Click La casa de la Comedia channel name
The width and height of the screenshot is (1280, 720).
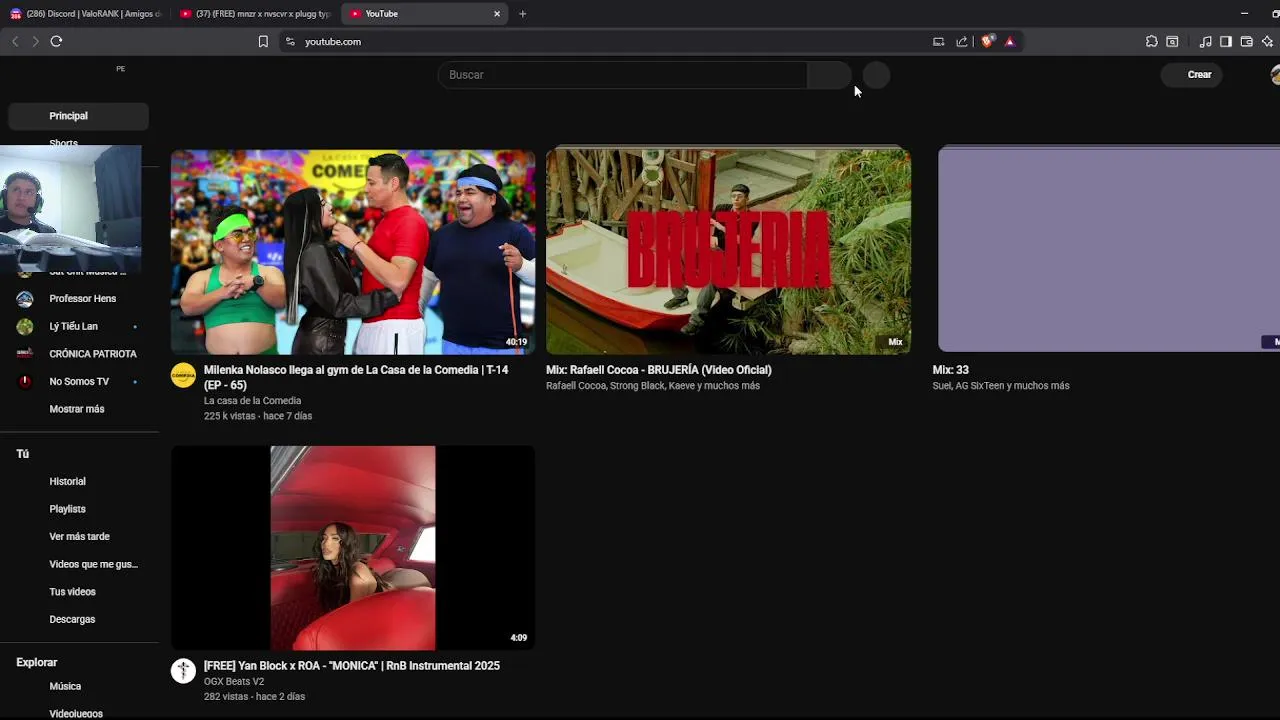252,401
